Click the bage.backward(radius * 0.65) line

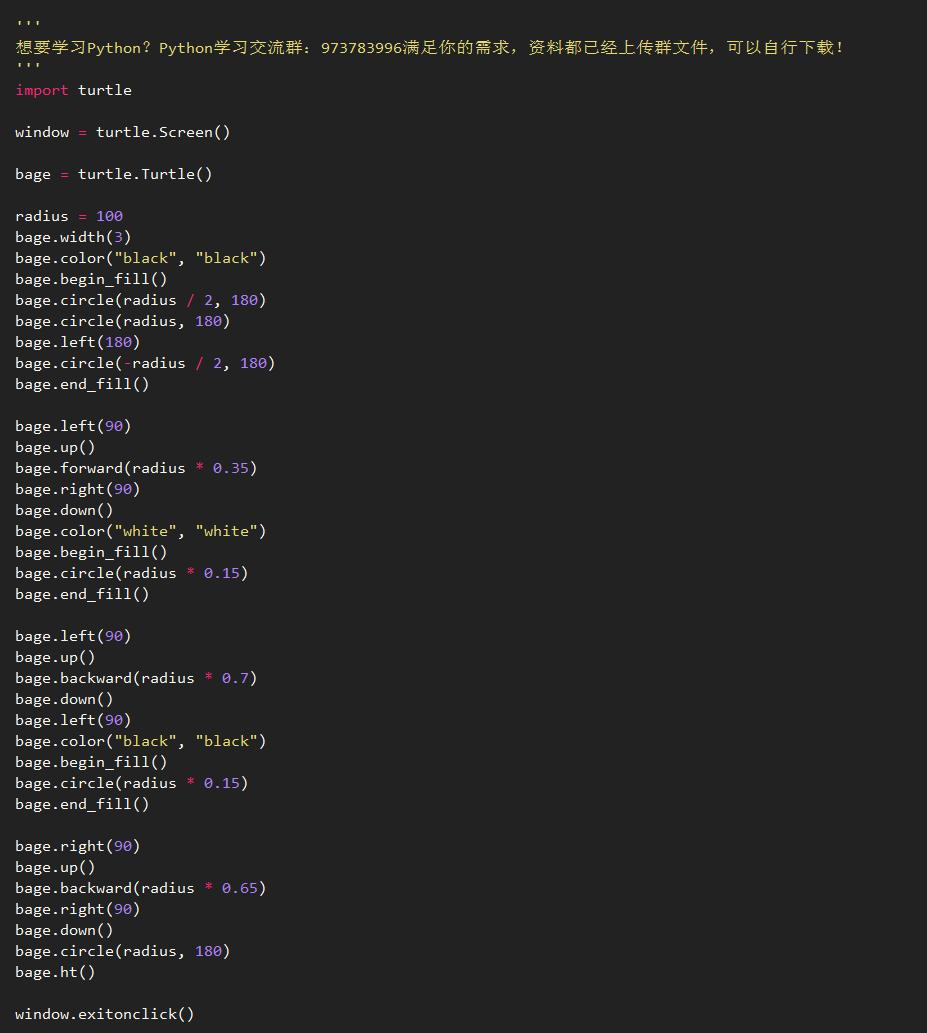[140, 888]
